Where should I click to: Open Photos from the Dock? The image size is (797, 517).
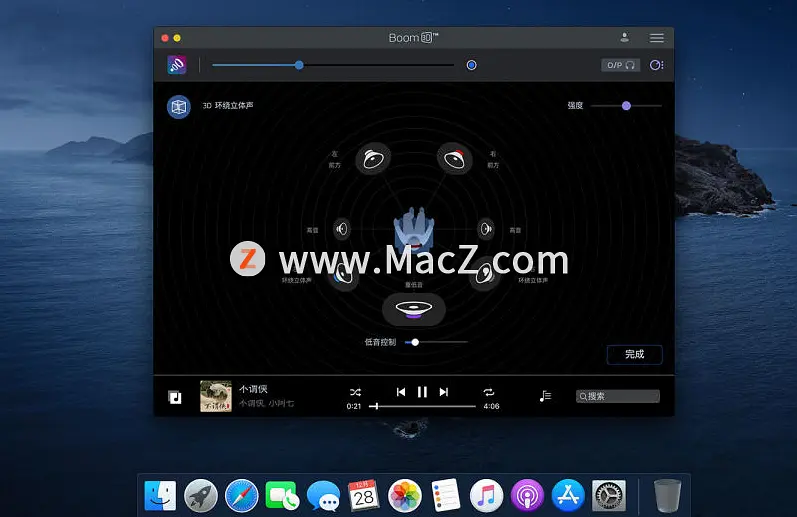tap(405, 495)
